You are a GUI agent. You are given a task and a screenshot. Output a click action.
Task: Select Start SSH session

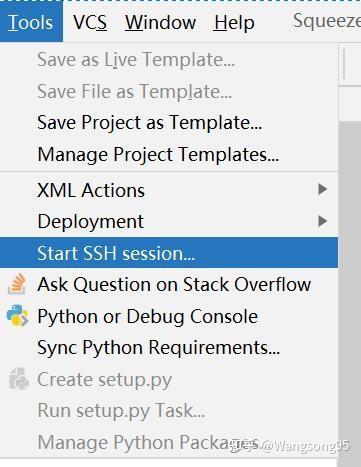(x=169, y=253)
